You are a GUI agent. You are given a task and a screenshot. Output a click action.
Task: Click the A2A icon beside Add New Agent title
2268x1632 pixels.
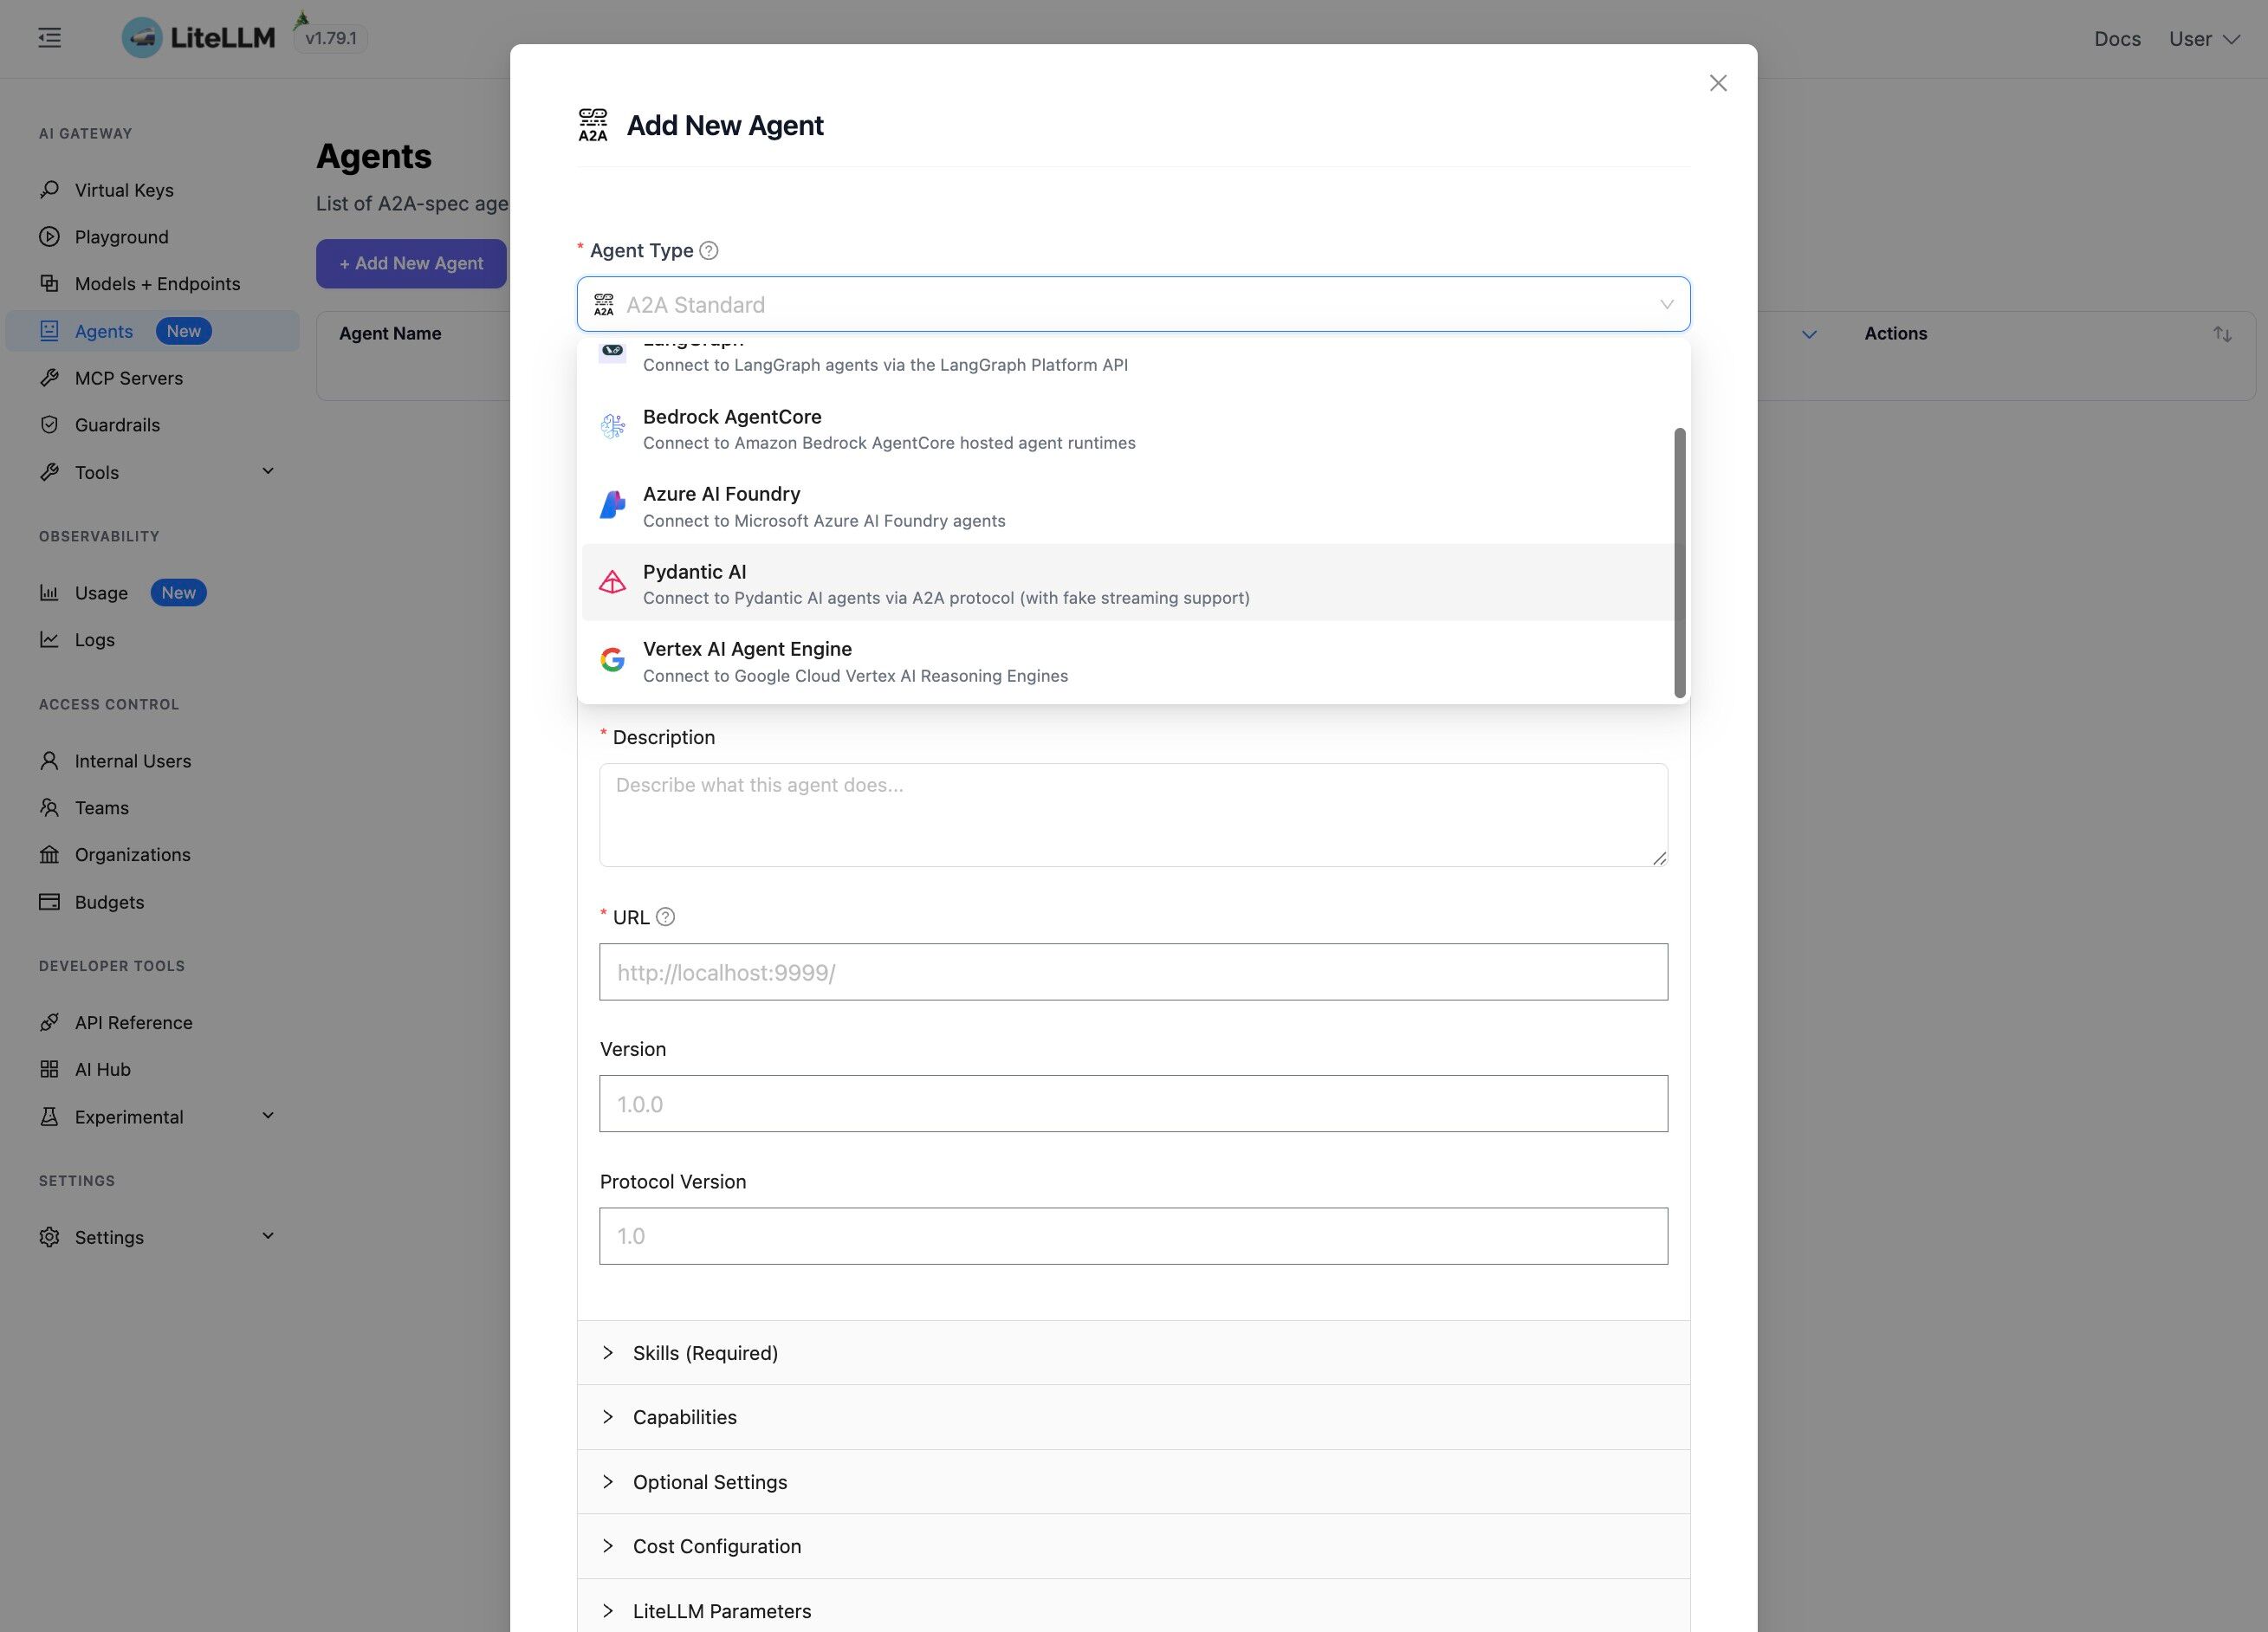593,125
